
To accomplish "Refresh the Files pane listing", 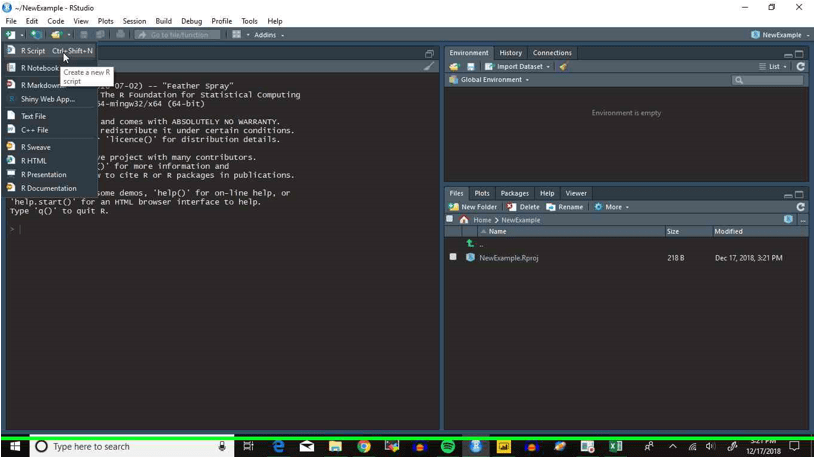I will 800,207.
